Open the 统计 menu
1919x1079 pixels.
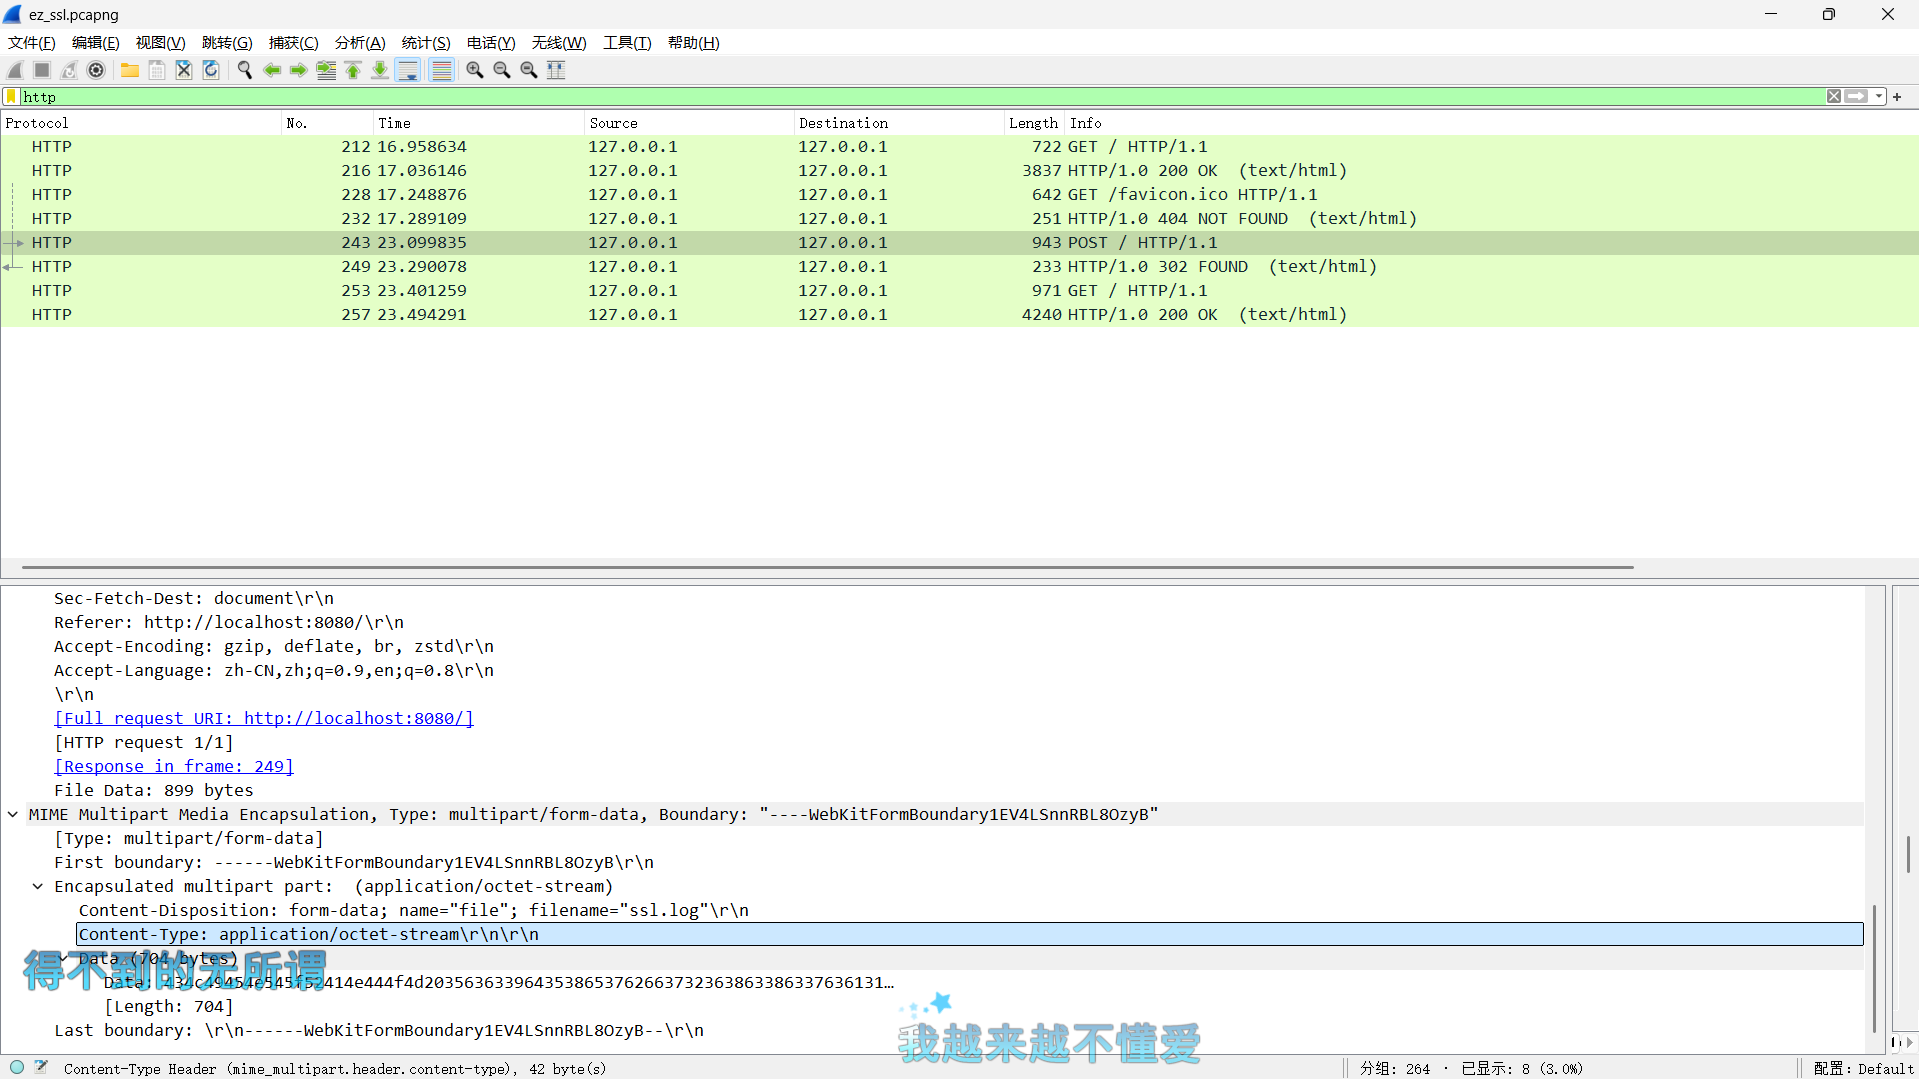[425, 42]
